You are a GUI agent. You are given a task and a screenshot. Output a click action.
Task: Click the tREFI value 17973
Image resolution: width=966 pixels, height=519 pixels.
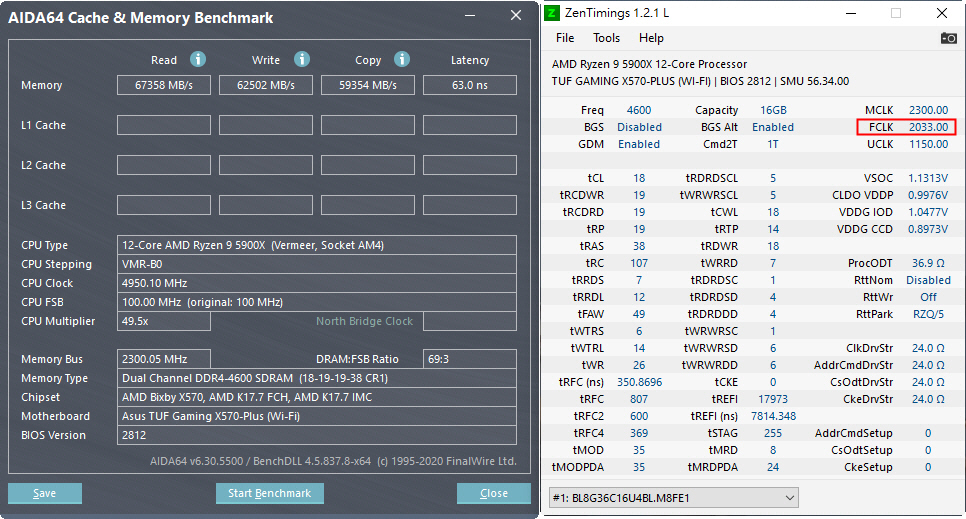point(773,399)
